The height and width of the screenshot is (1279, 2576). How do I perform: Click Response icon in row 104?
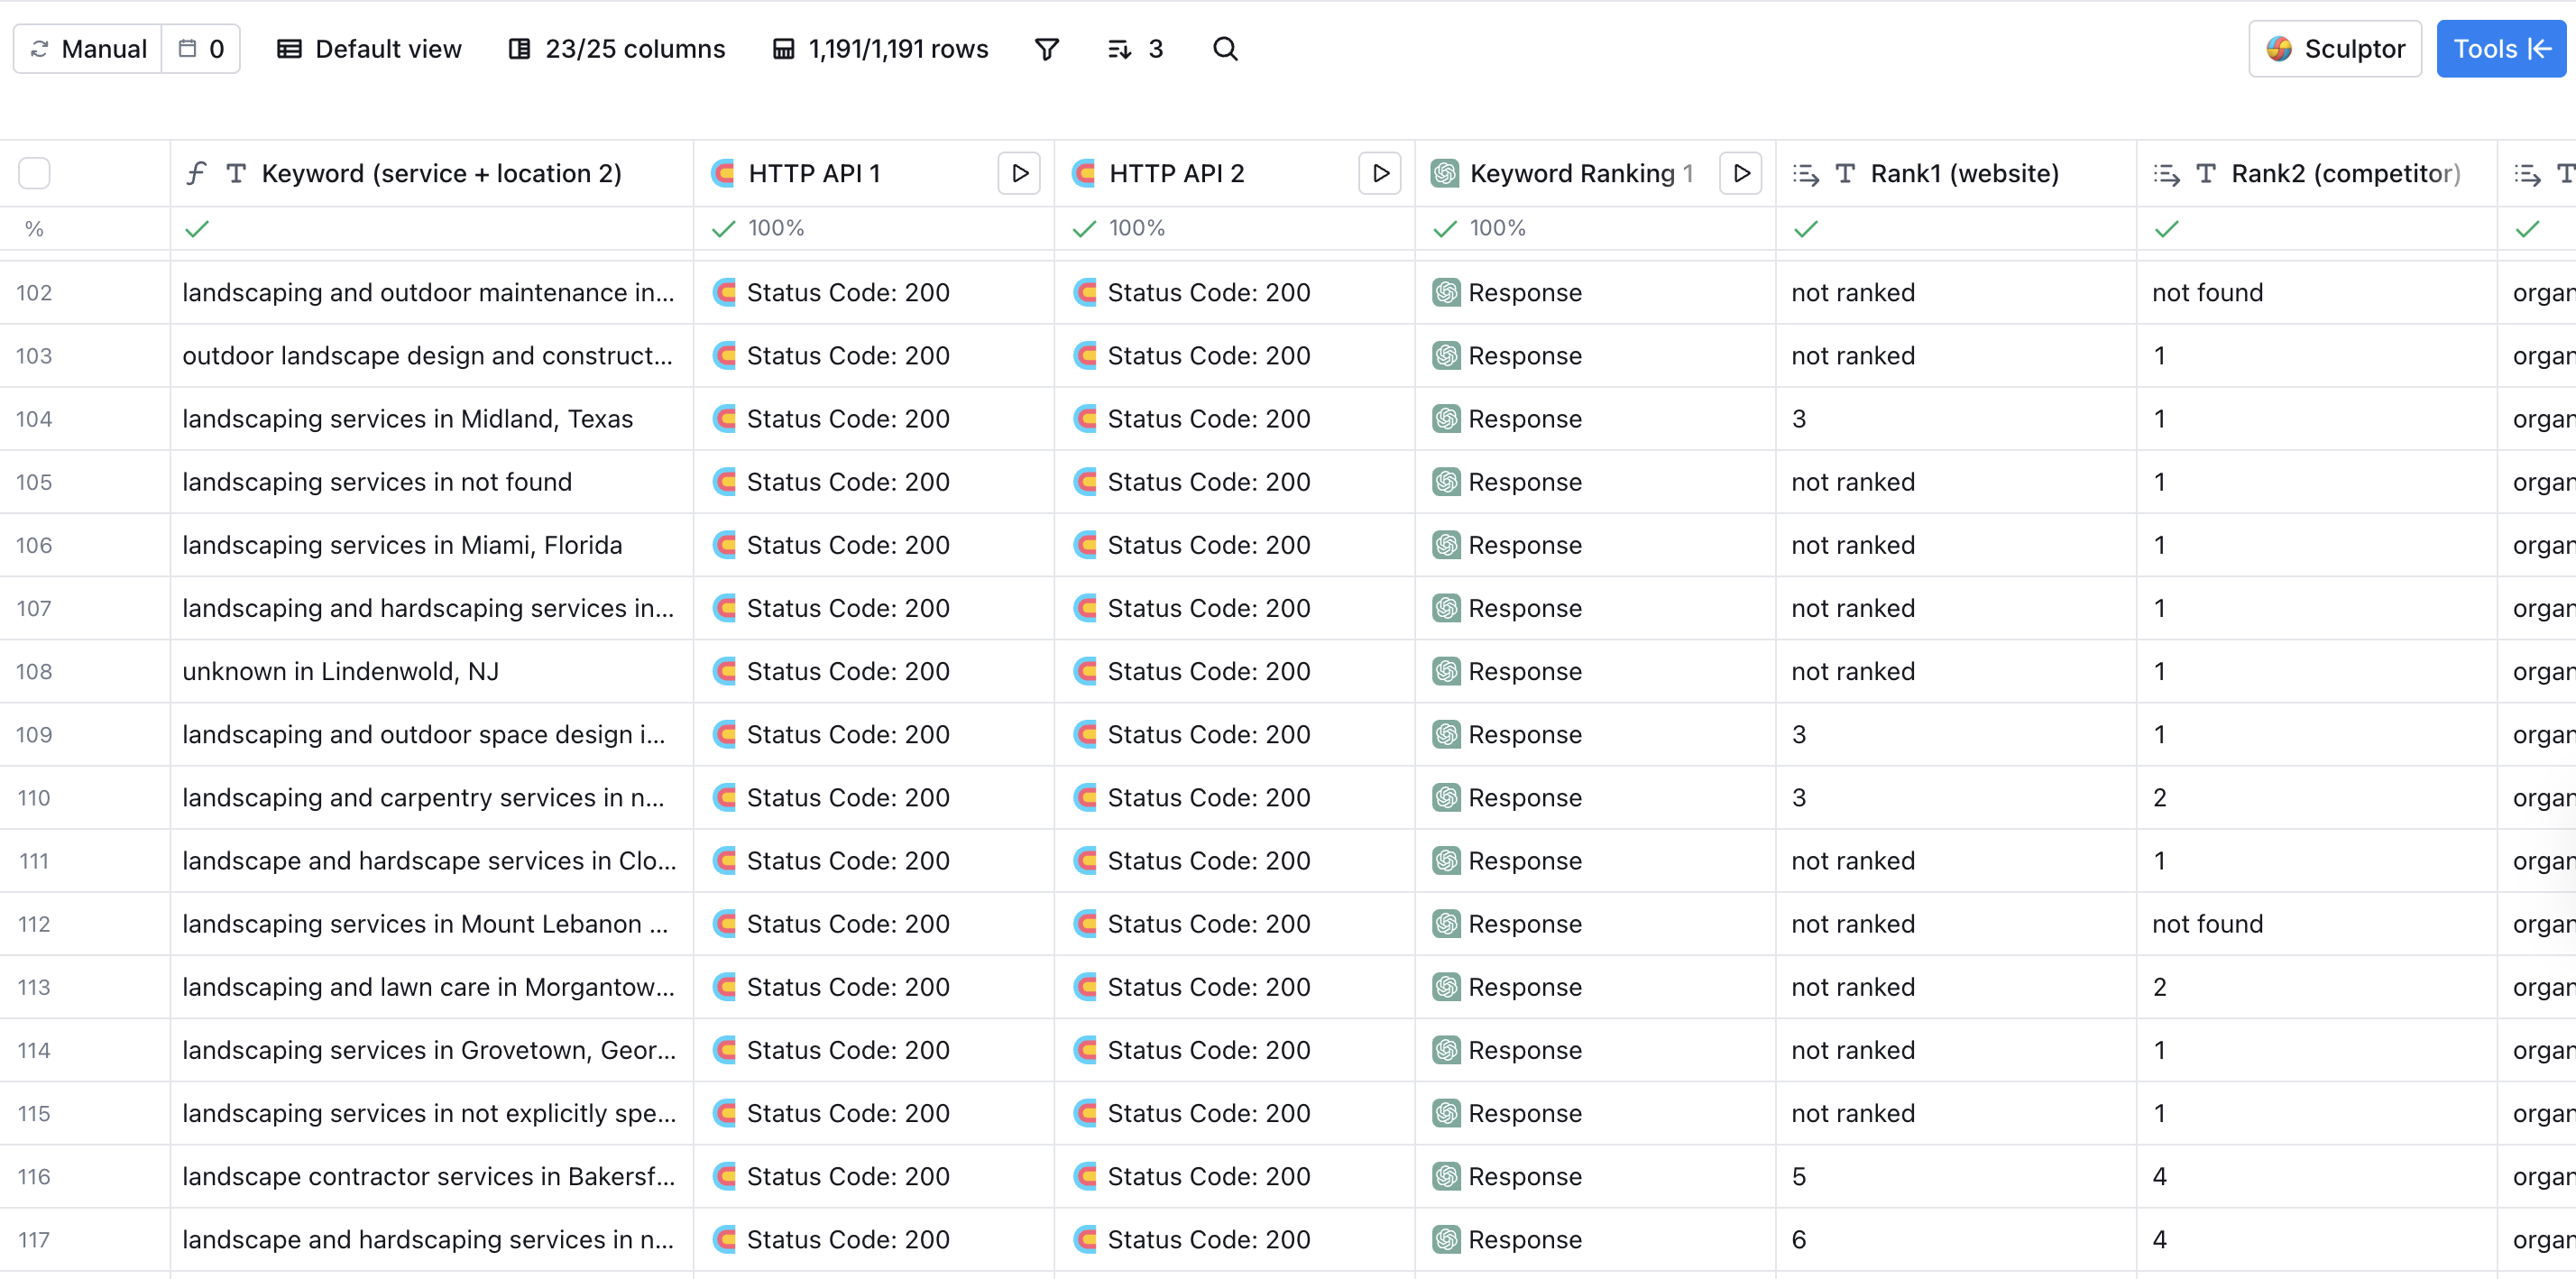(x=1446, y=419)
